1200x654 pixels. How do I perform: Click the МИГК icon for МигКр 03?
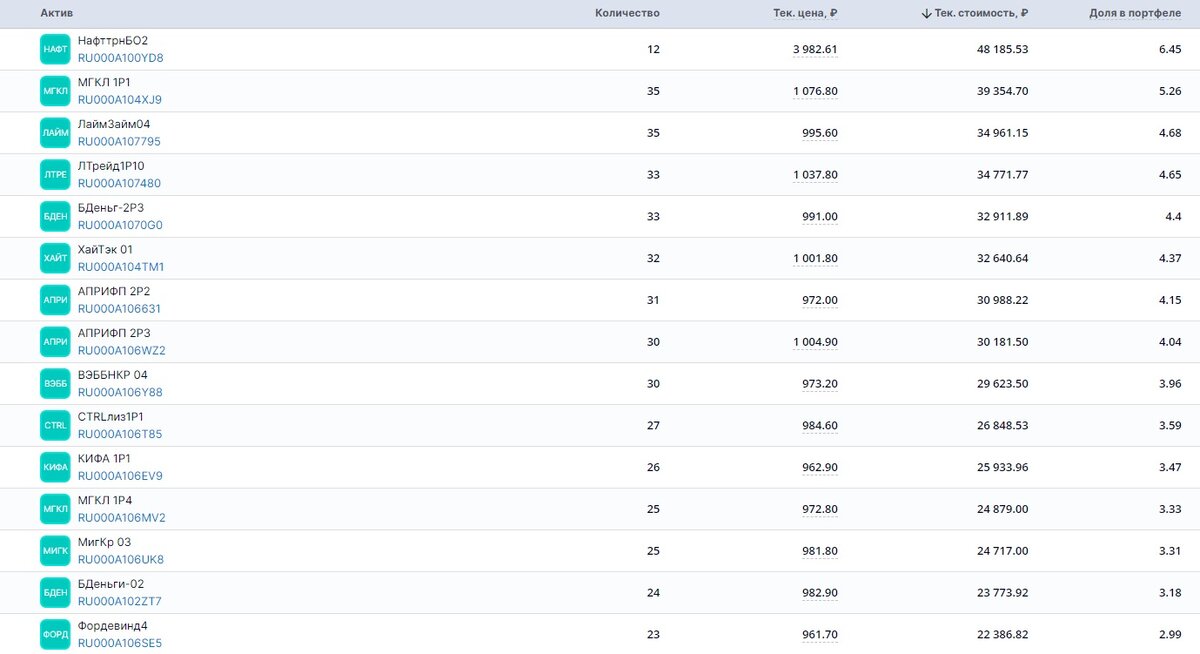pyautogui.click(x=55, y=551)
